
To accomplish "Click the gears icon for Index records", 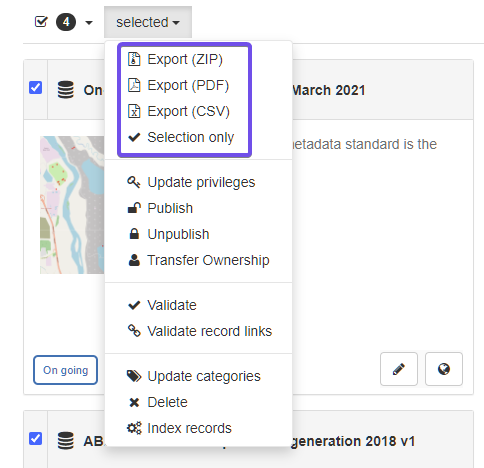I will [x=134, y=428].
